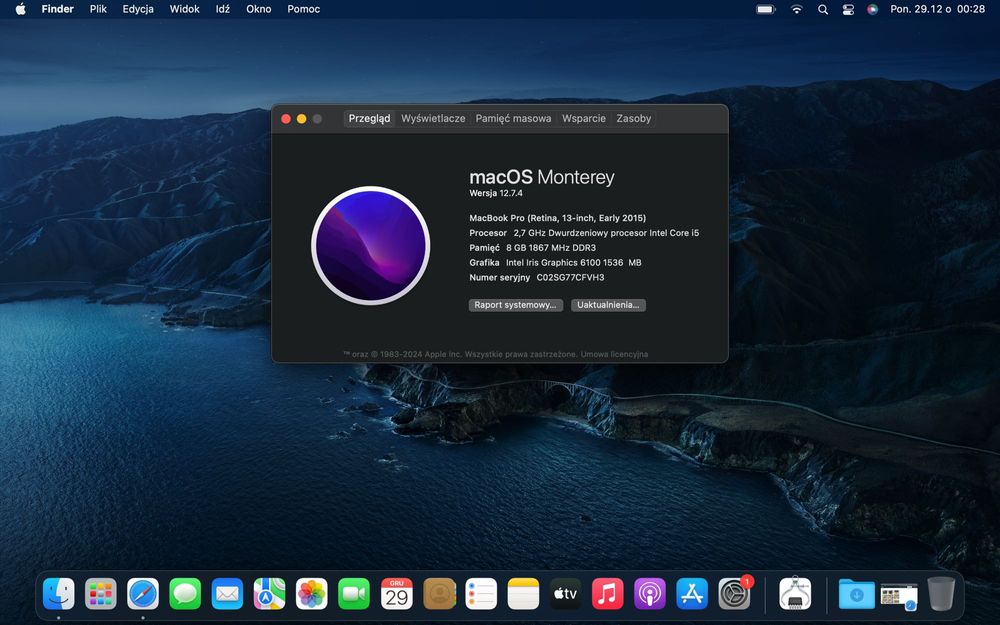The image size is (1000, 625).
Task: Open Safari from the Dock
Action: tap(143, 594)
